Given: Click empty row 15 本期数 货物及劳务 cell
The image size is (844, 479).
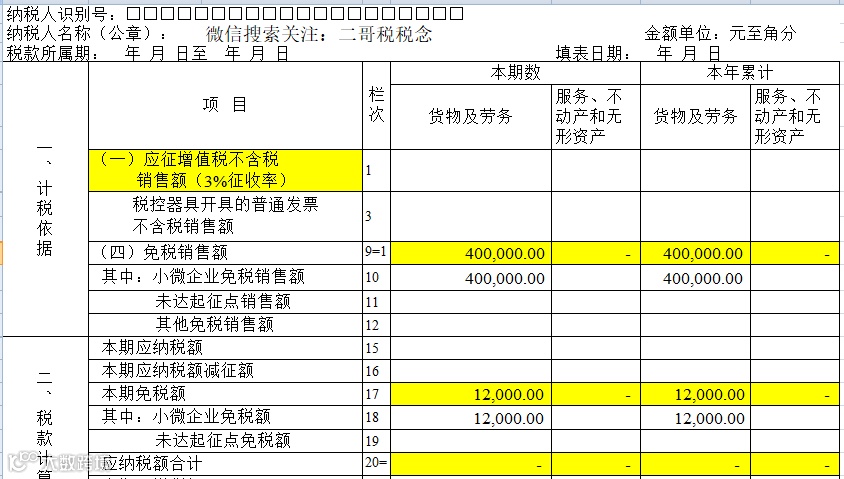Looking at the screenshot, I should click(471, 348).
